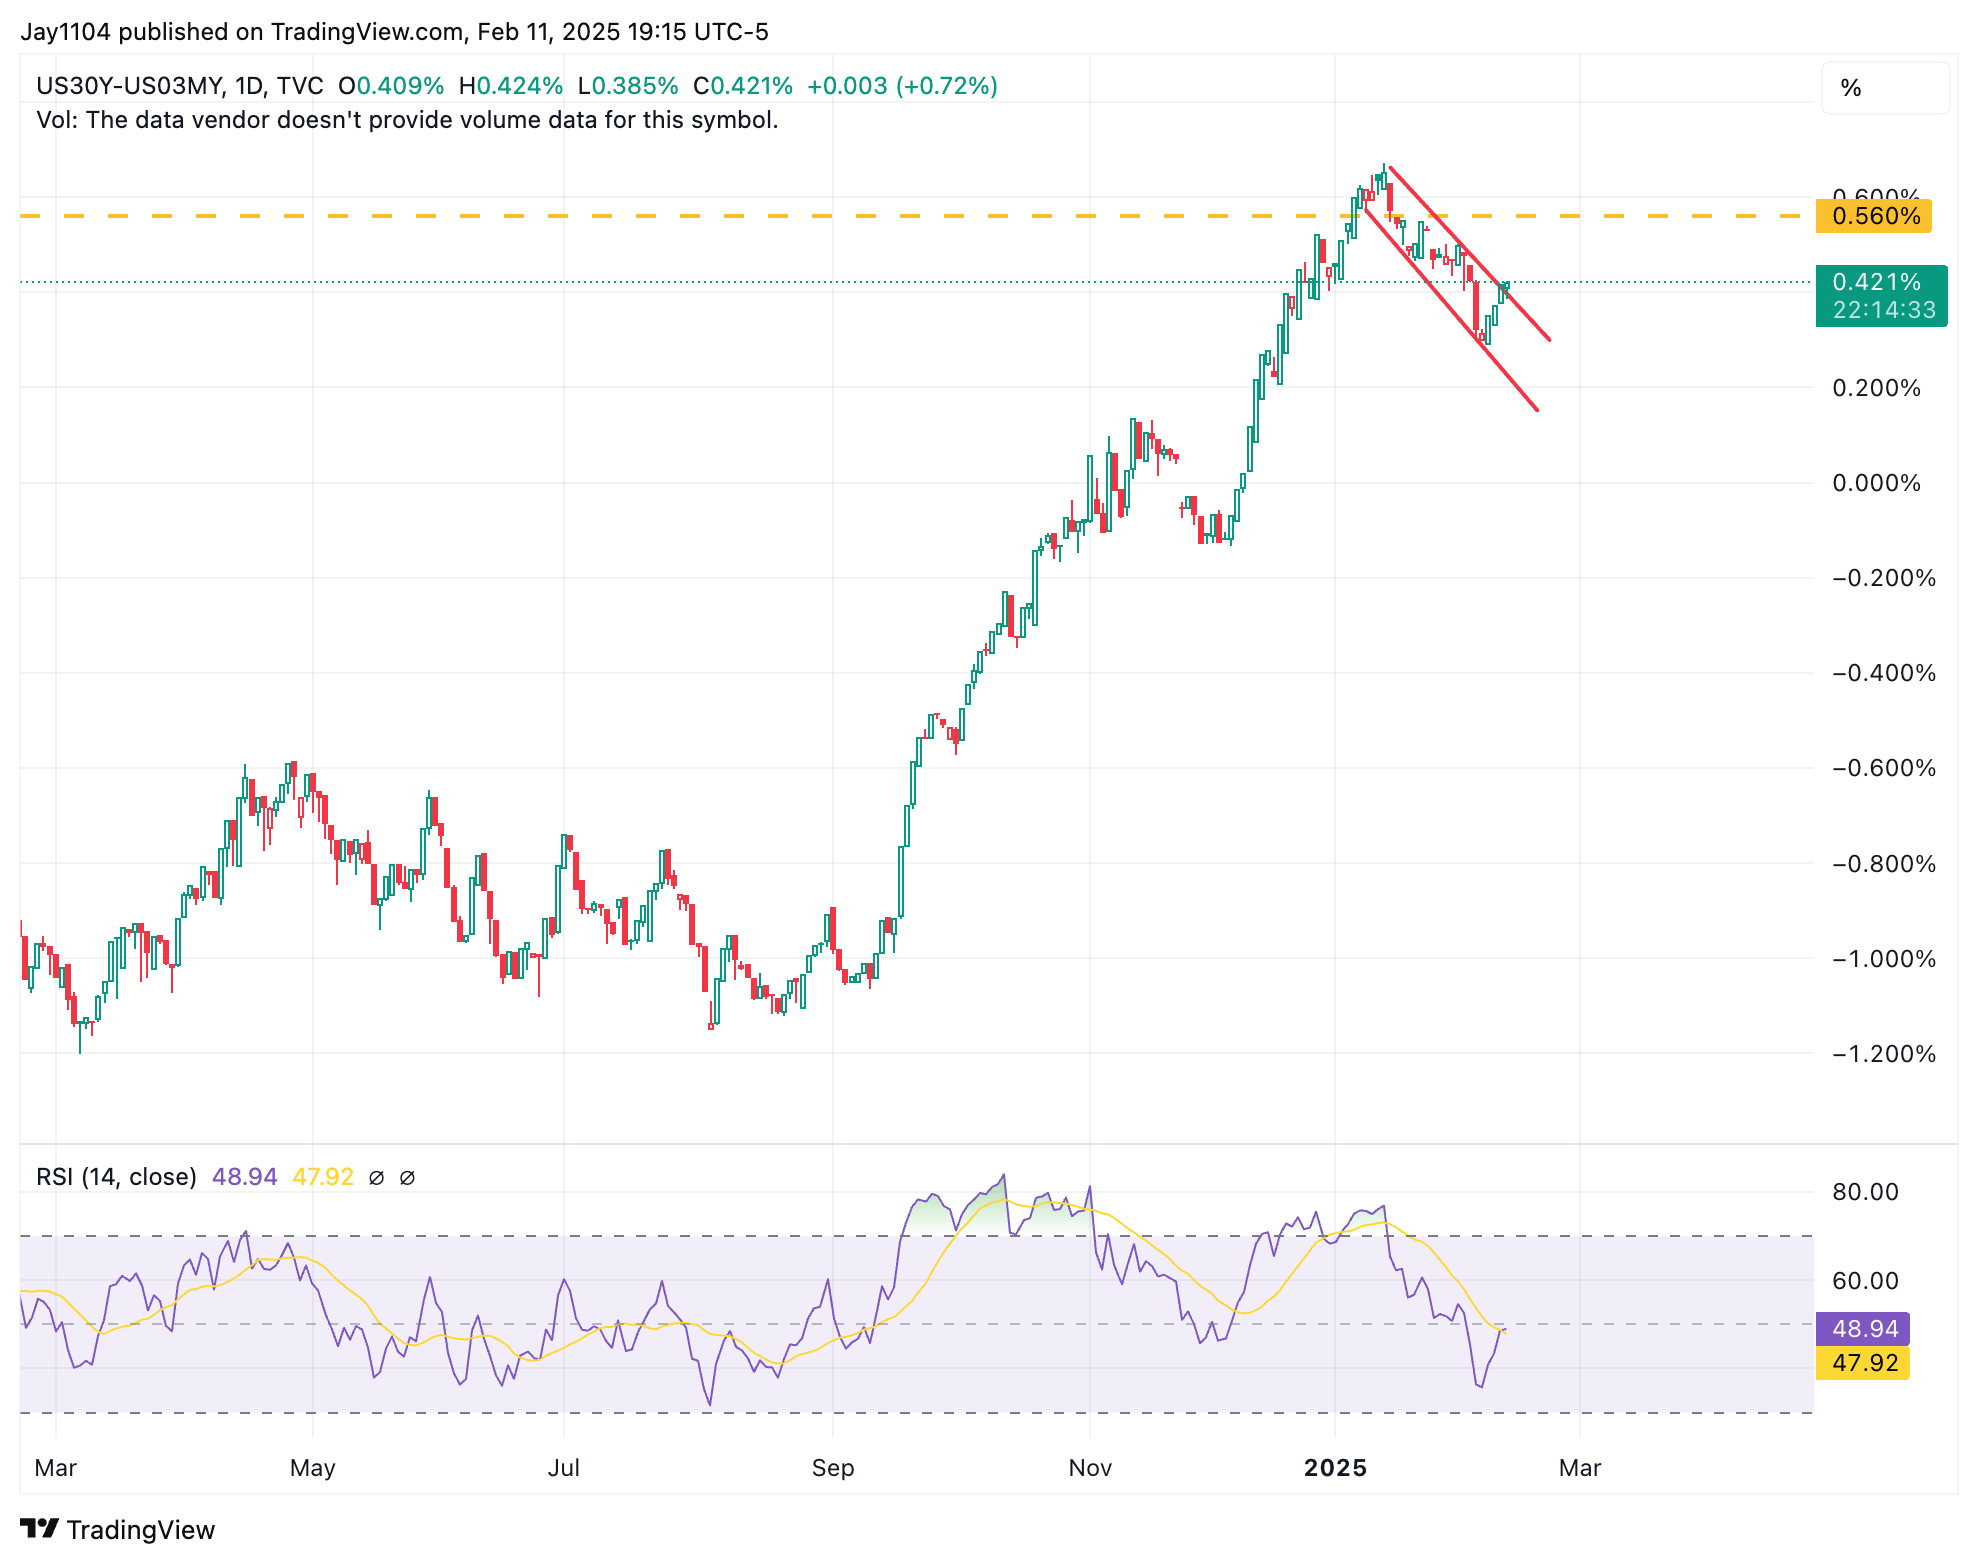Image resolution: width=1978 pixels, height=1564 pixels.
Task: Click the second ∅ symbol in RSI legend
Action: pos(407,1178)
